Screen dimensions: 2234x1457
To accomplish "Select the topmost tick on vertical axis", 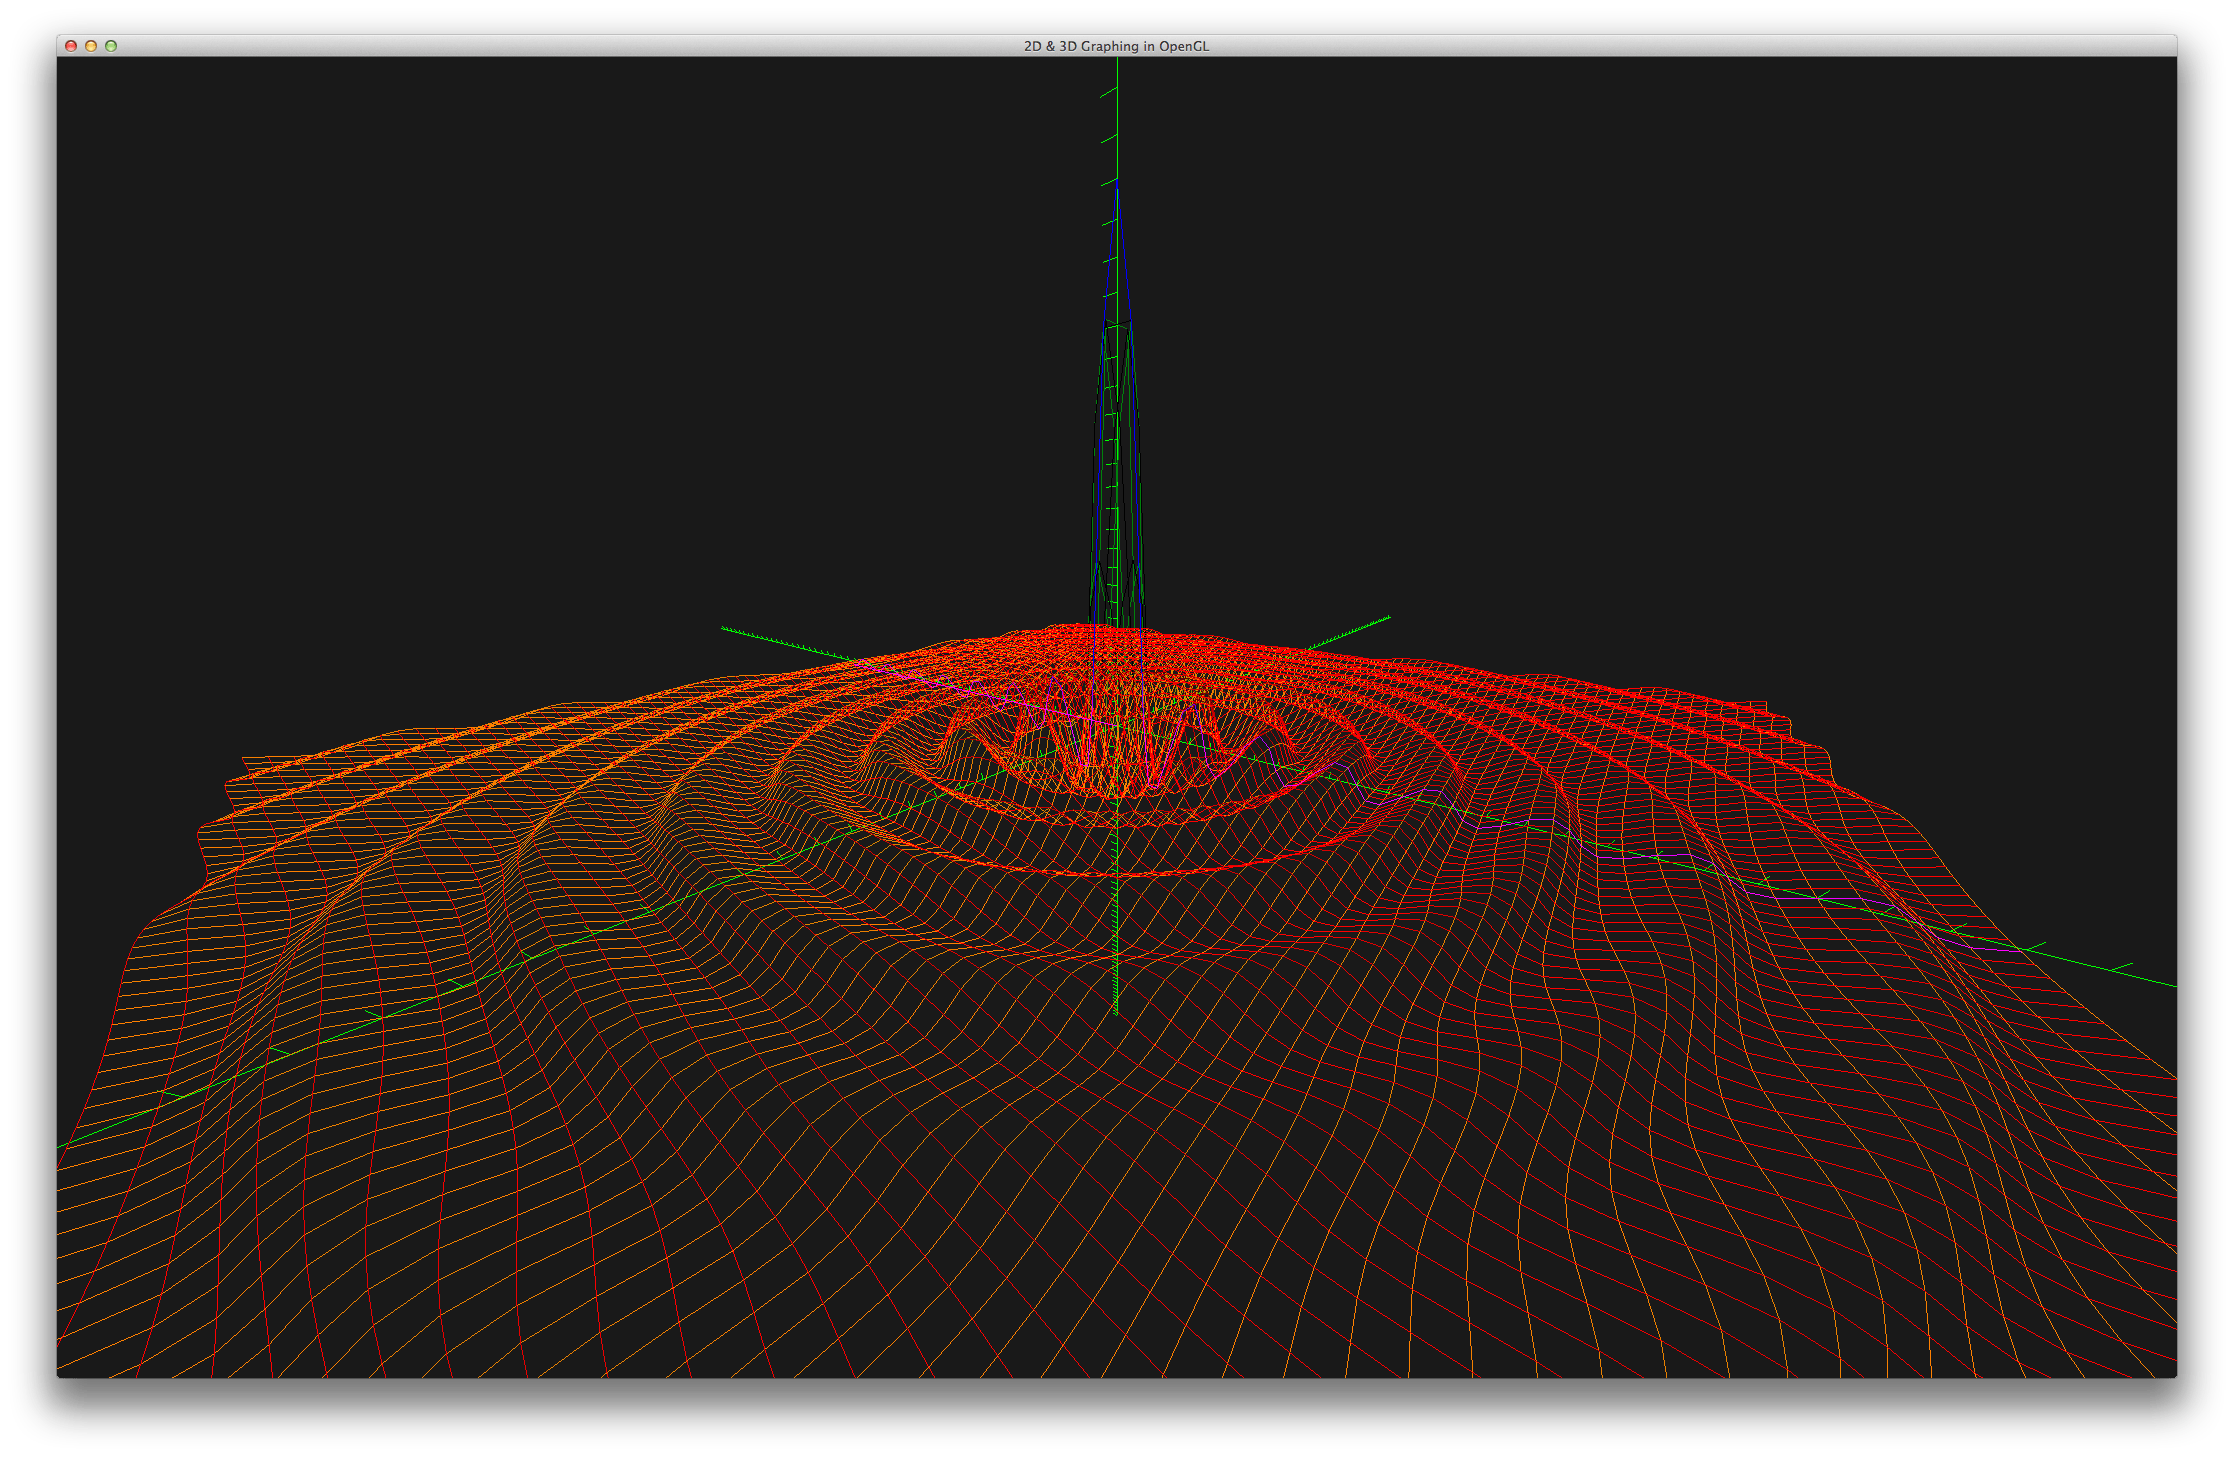I will pos(1108,93).
